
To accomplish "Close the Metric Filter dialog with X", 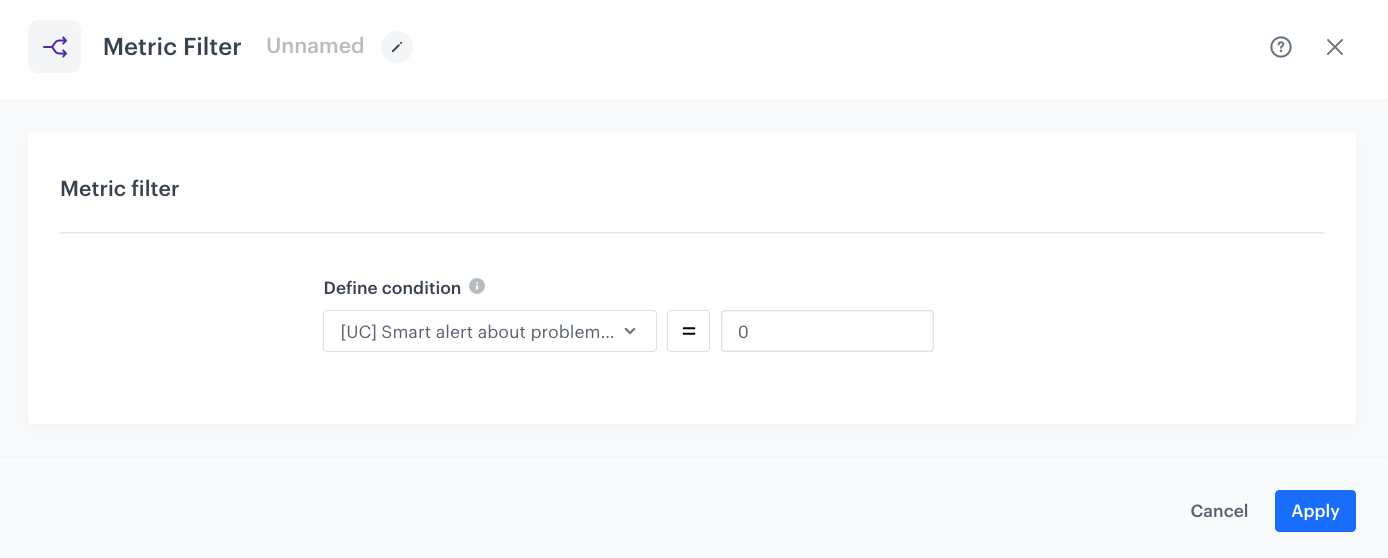I will coord(1335,47).
